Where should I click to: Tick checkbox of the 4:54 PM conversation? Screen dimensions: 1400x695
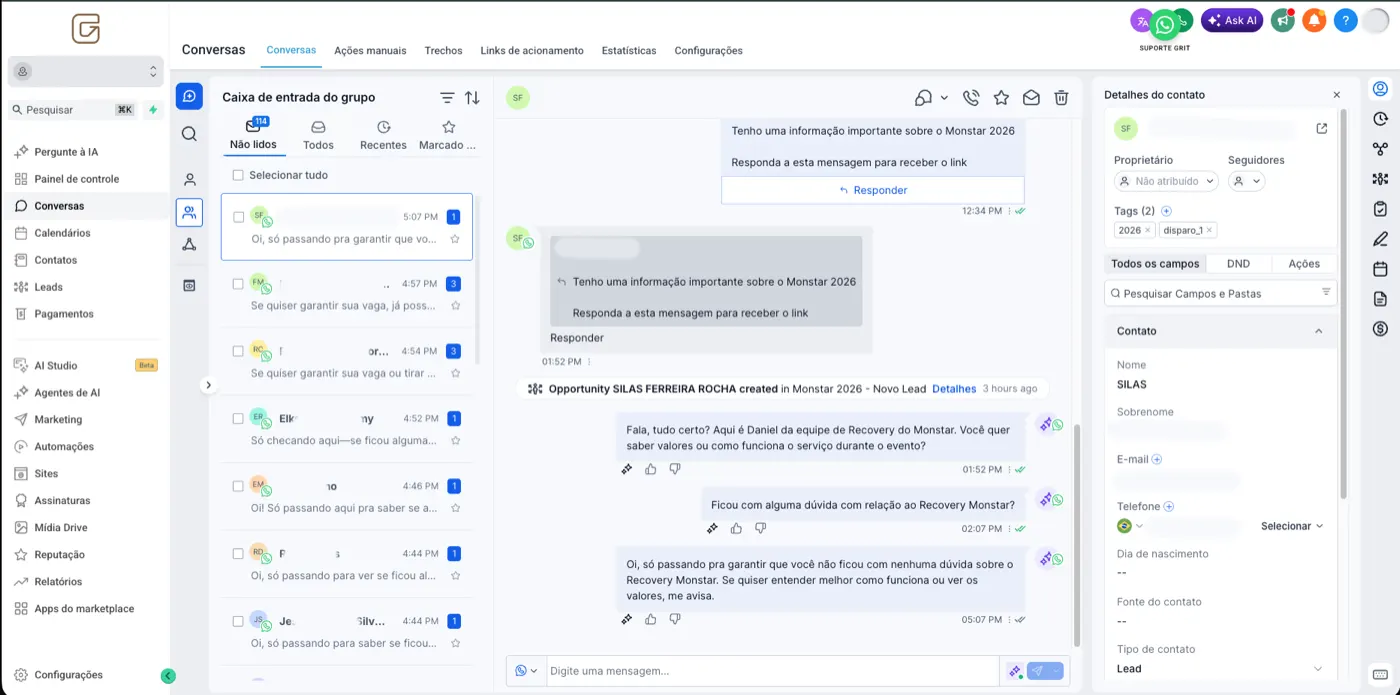point(238,351)
